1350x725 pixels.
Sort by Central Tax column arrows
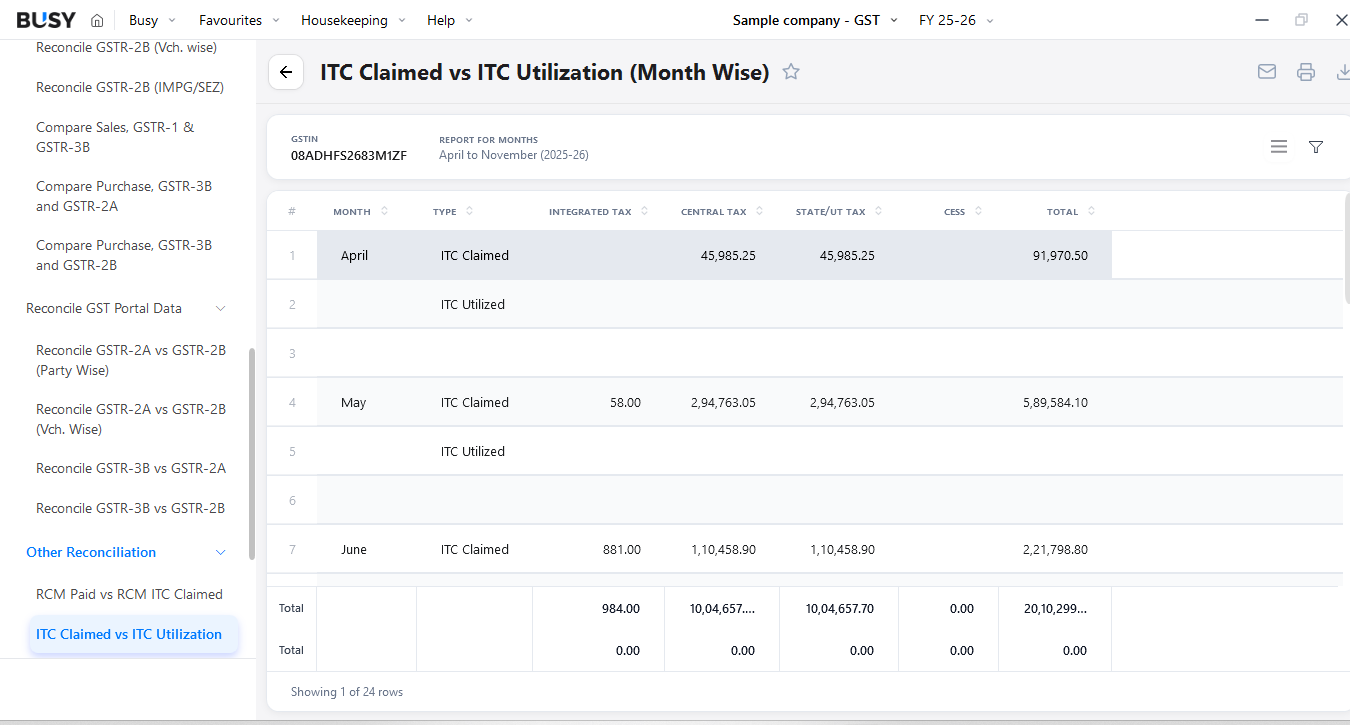pyautogui.click(x=759, y=211)
